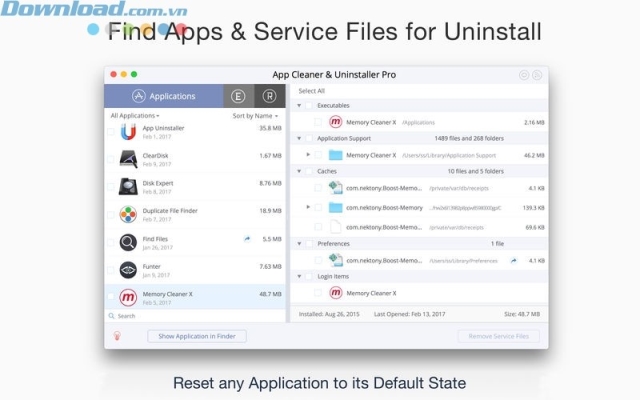Open the Remains tab icon (R)
This screenshot has width=640, height=400.
pyautogui.click(x=269, y=96)
